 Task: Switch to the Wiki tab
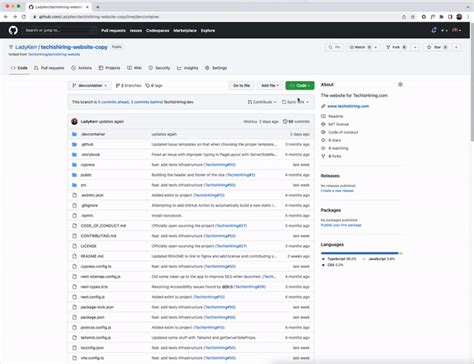(x=134, y=68)
